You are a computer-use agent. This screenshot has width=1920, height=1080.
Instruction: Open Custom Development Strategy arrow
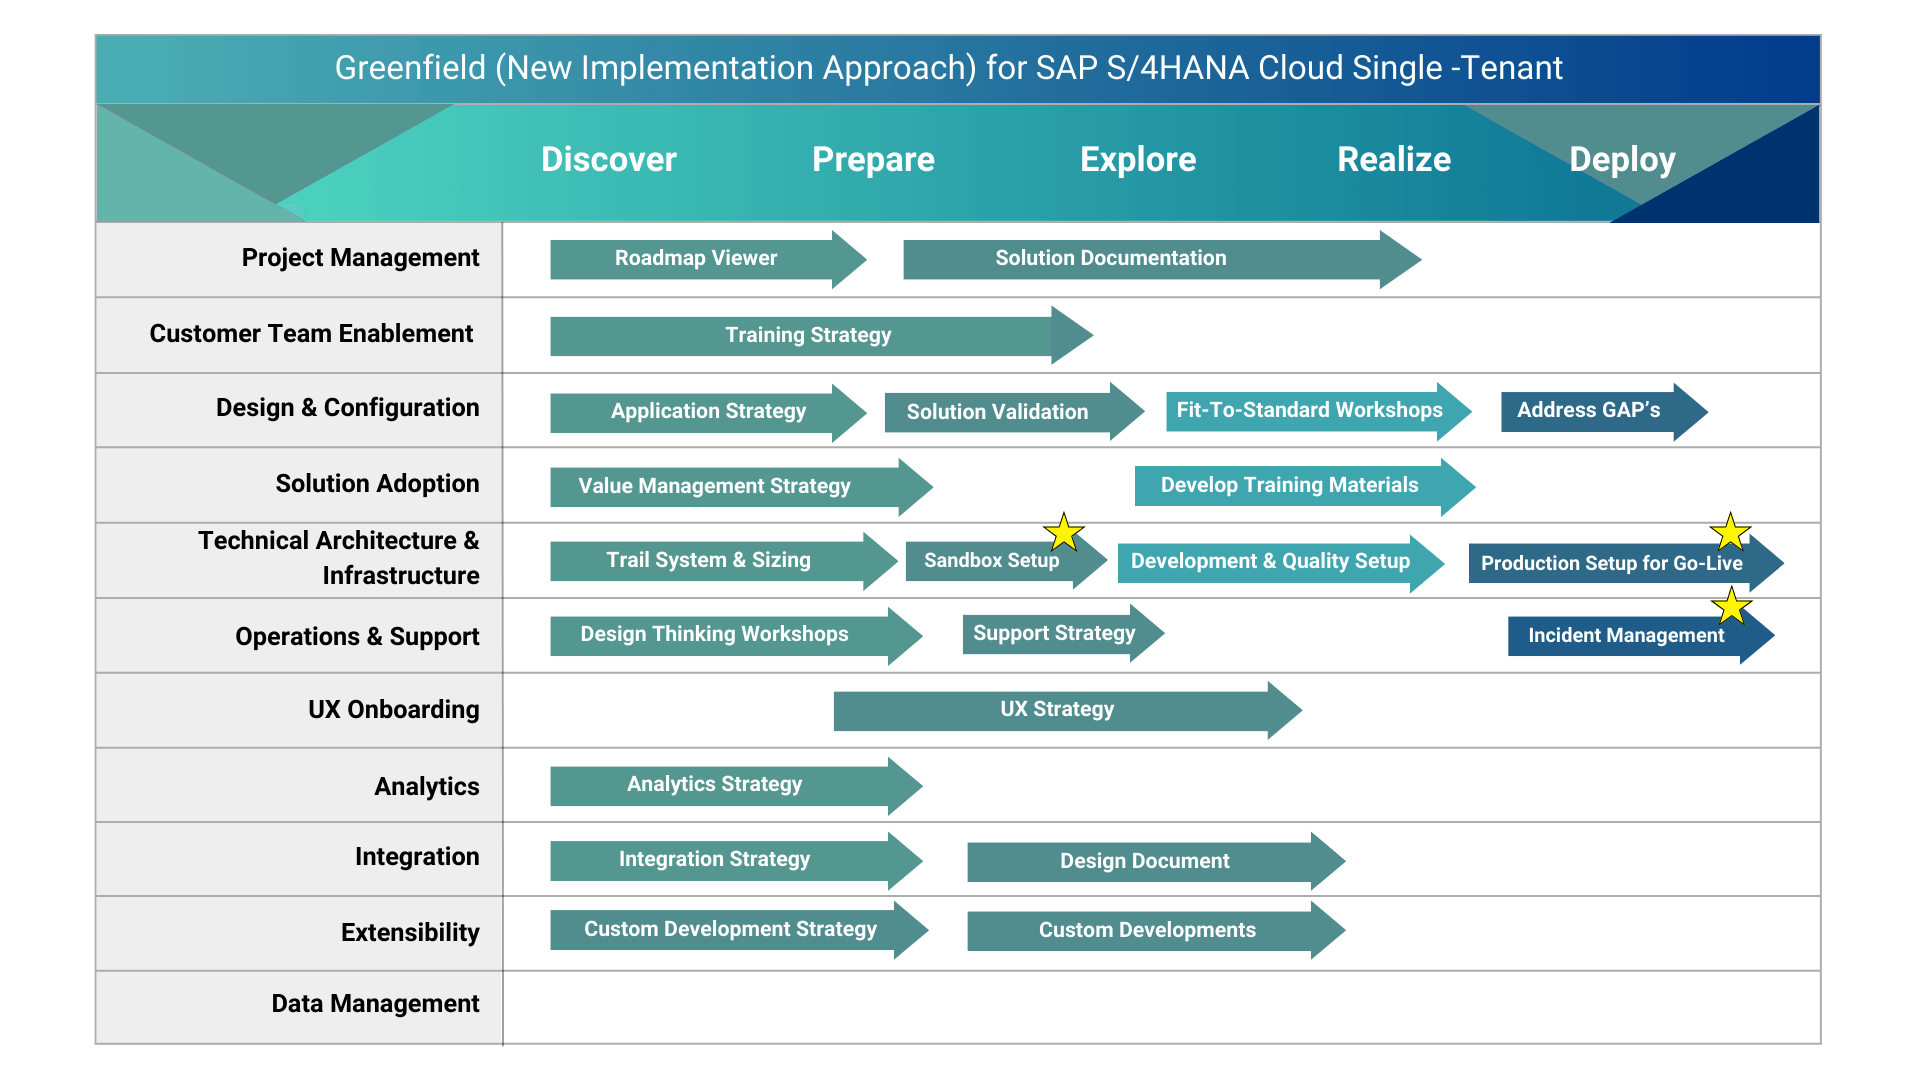point(739,930)
